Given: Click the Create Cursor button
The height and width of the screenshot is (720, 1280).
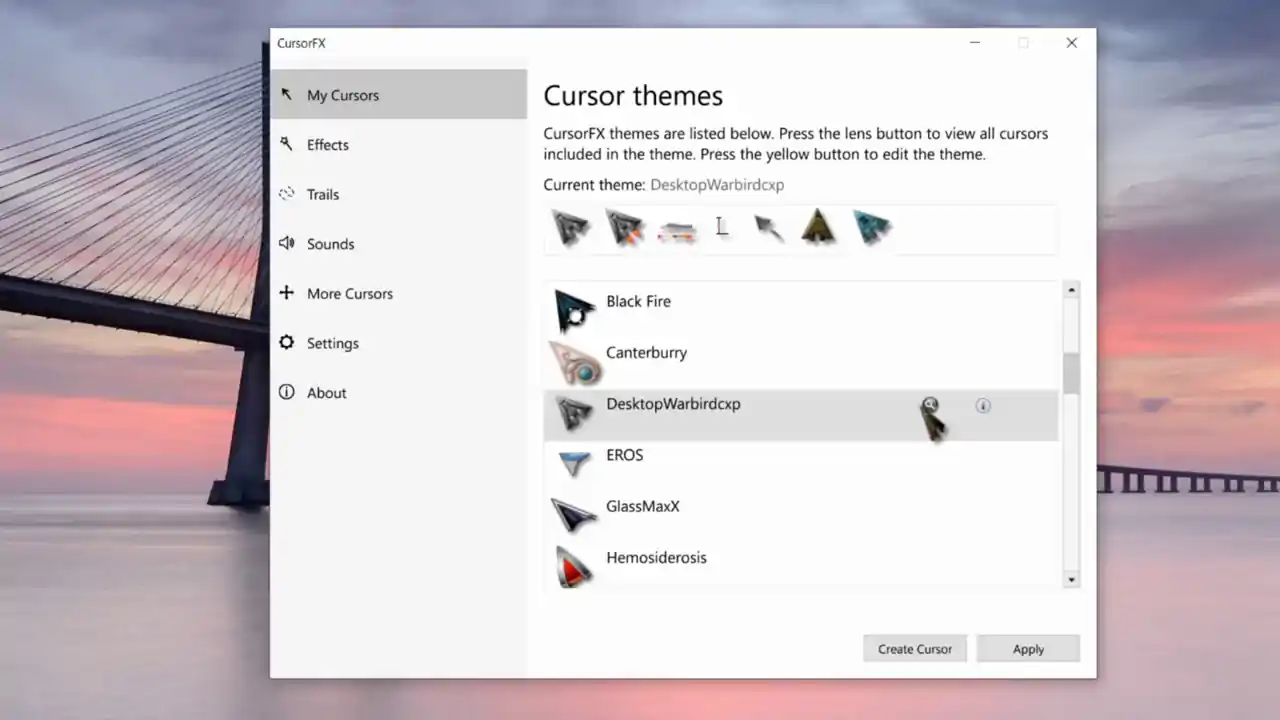Looking at the screenshot, I should 915,649.
